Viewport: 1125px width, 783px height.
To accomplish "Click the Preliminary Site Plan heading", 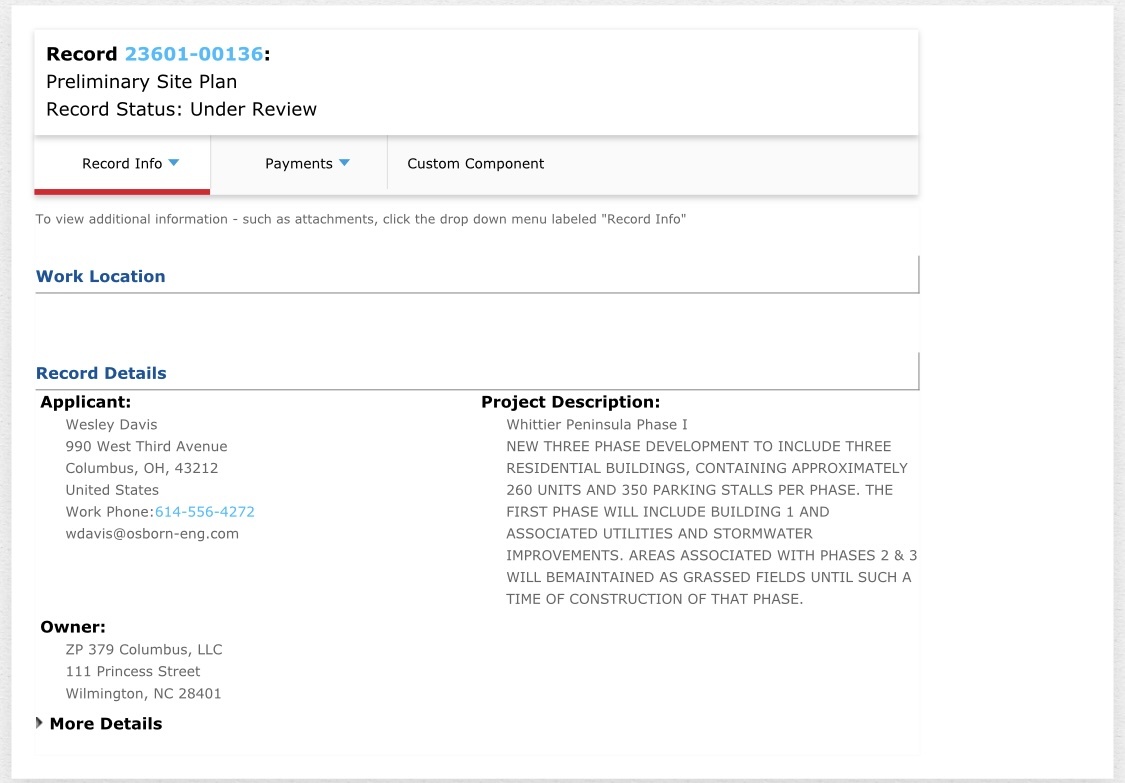I will pyautogui.click(x=141, y=82).
